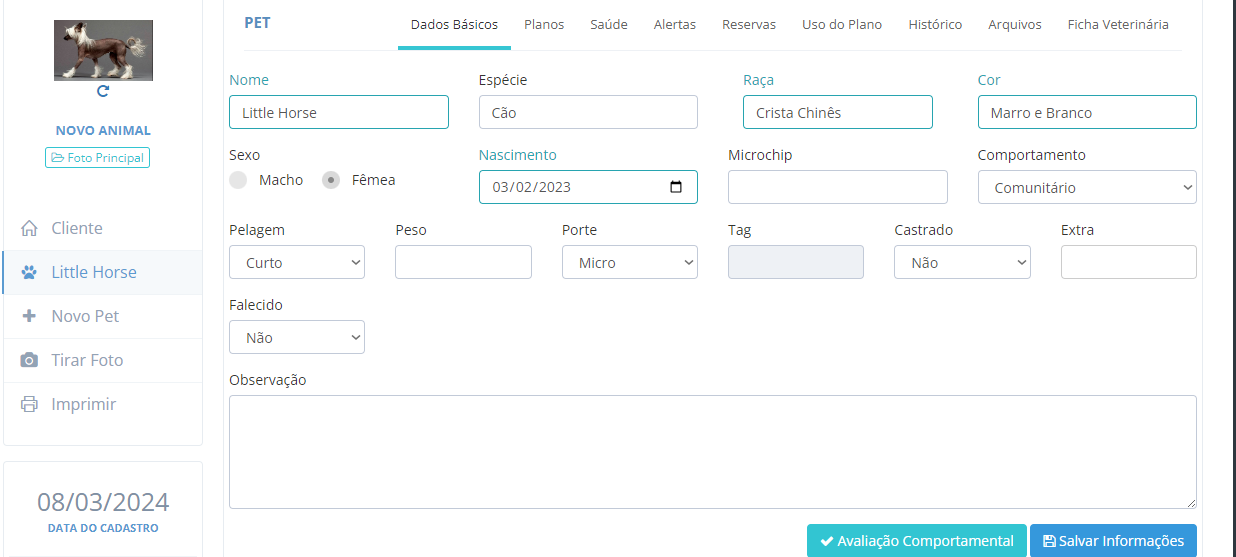The height and width of the screenshot is (557, 1236).
Task: Open the Falecido dropdown
Action: tap(297, 337)
